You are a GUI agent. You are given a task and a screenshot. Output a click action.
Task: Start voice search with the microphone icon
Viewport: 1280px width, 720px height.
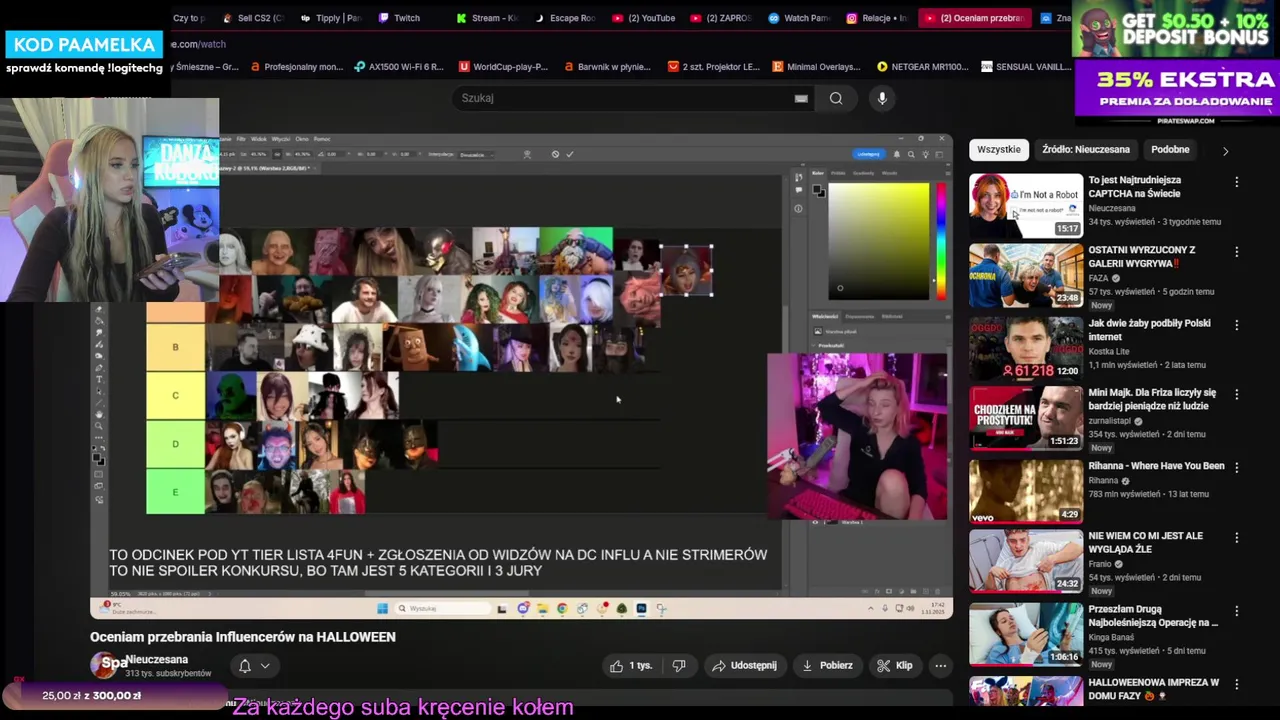click(x=882, y=98)
